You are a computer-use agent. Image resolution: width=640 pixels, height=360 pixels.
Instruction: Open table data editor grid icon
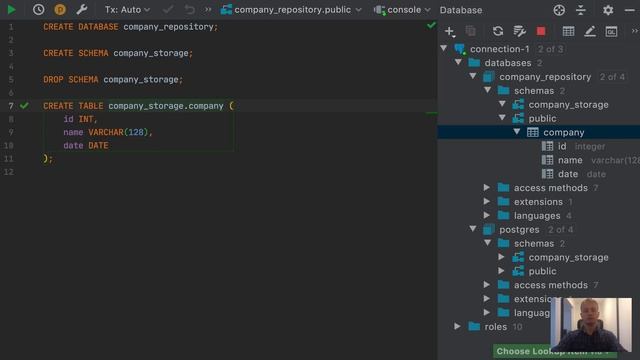click(568, 31)
